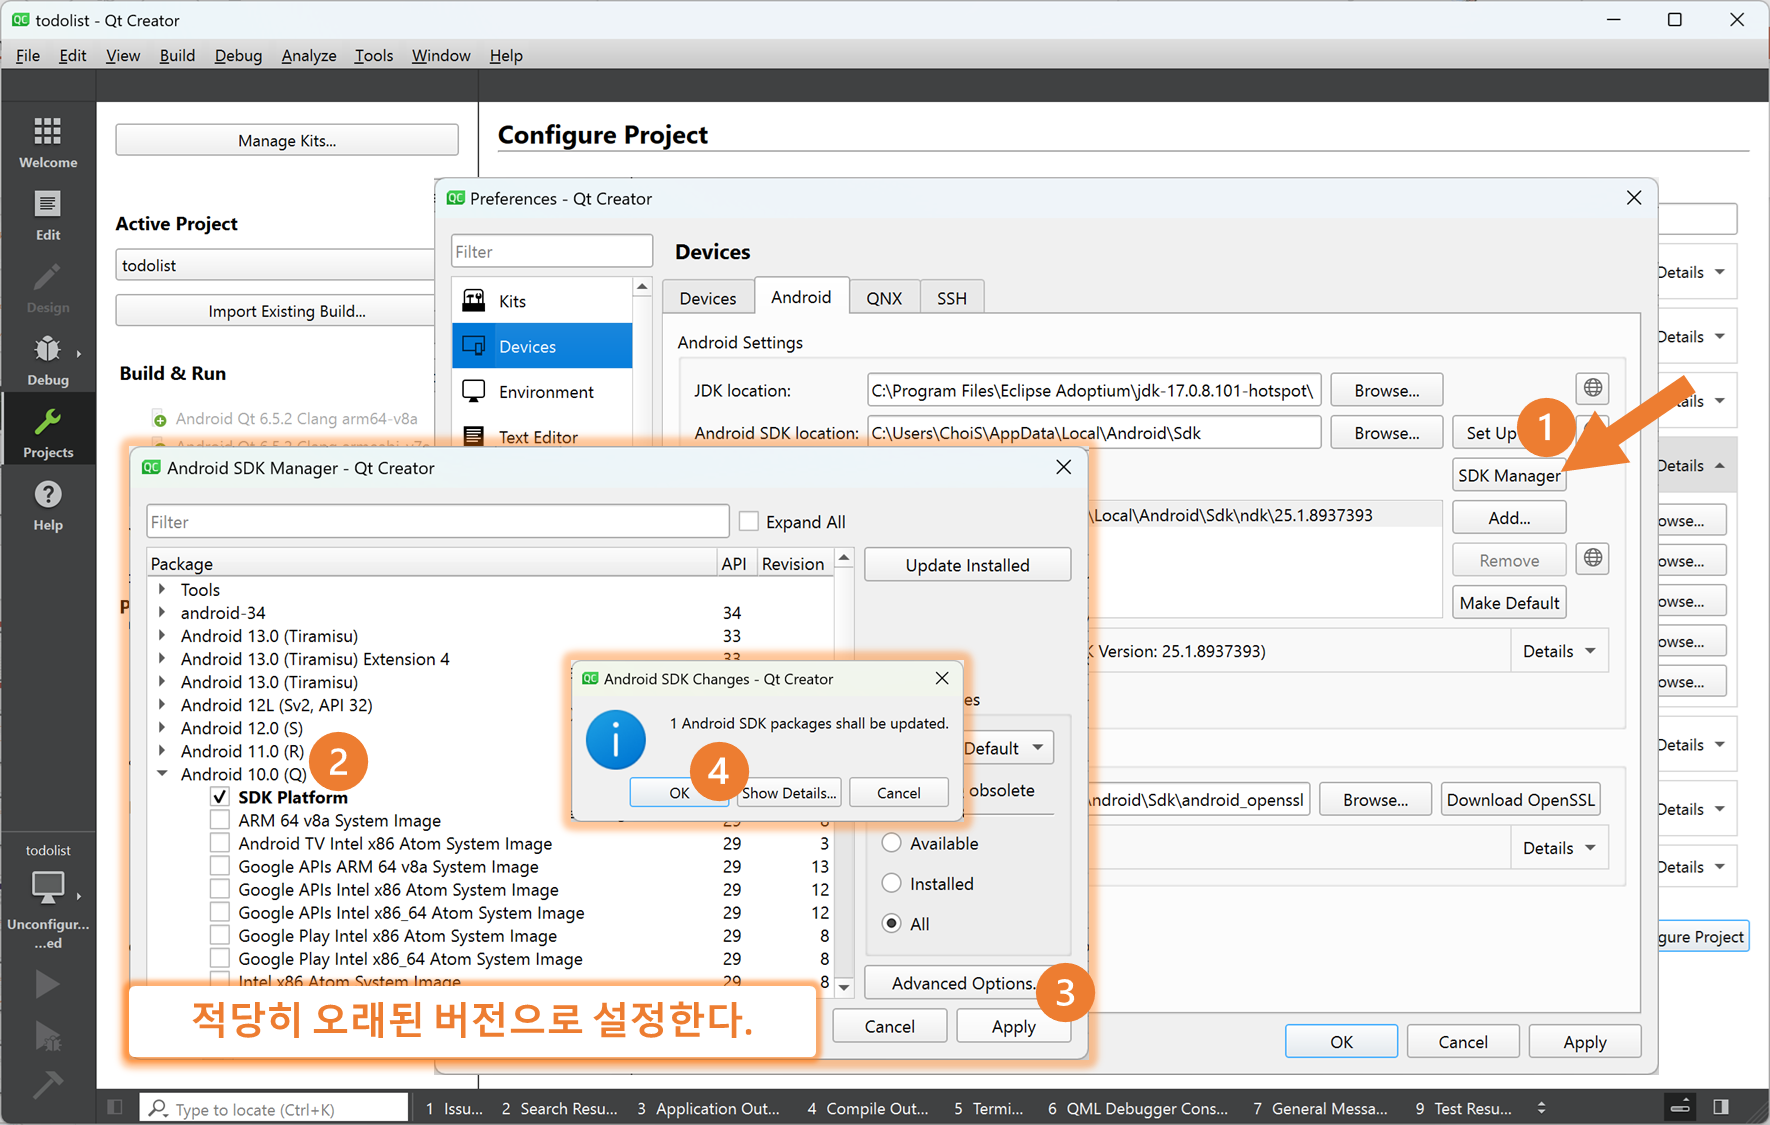Select the Text Editor category
The width and height of the screenshot is (1770, 1125).
click(542, 436)
